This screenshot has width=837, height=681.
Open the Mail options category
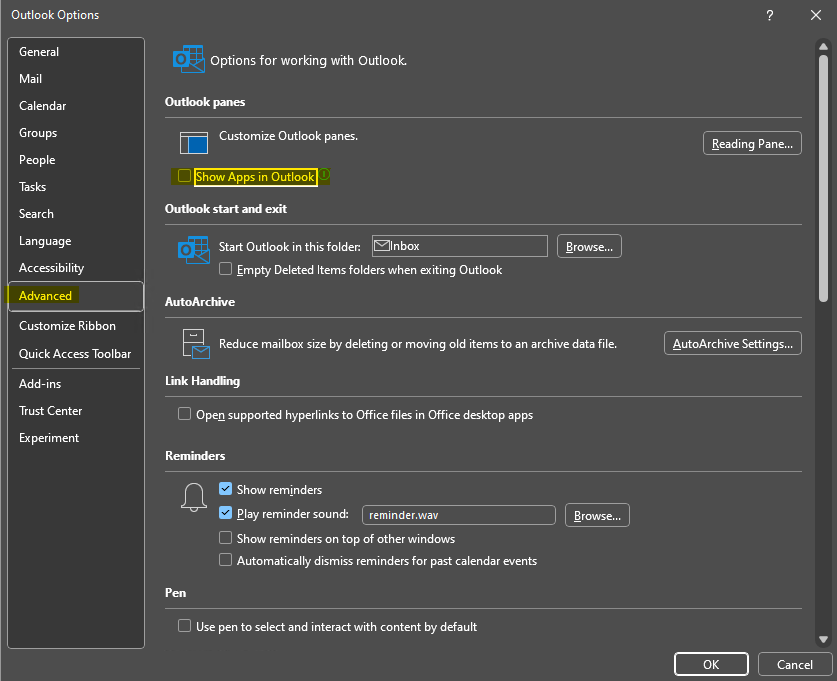(x=76, y=78)
